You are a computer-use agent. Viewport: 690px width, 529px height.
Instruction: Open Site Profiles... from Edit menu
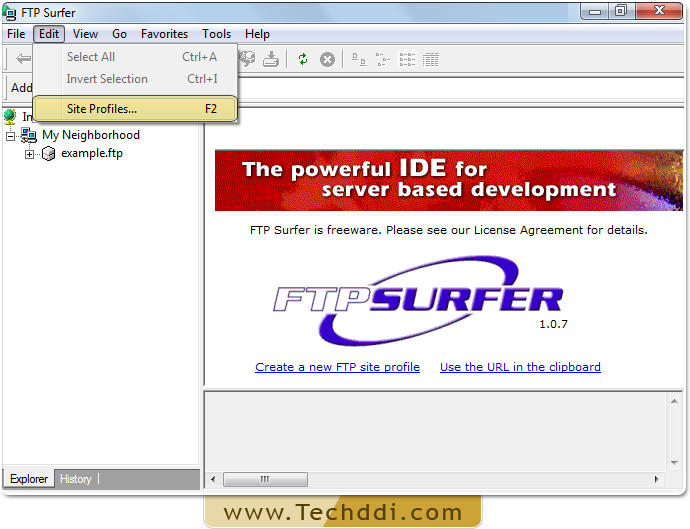[x=136, y=109]
